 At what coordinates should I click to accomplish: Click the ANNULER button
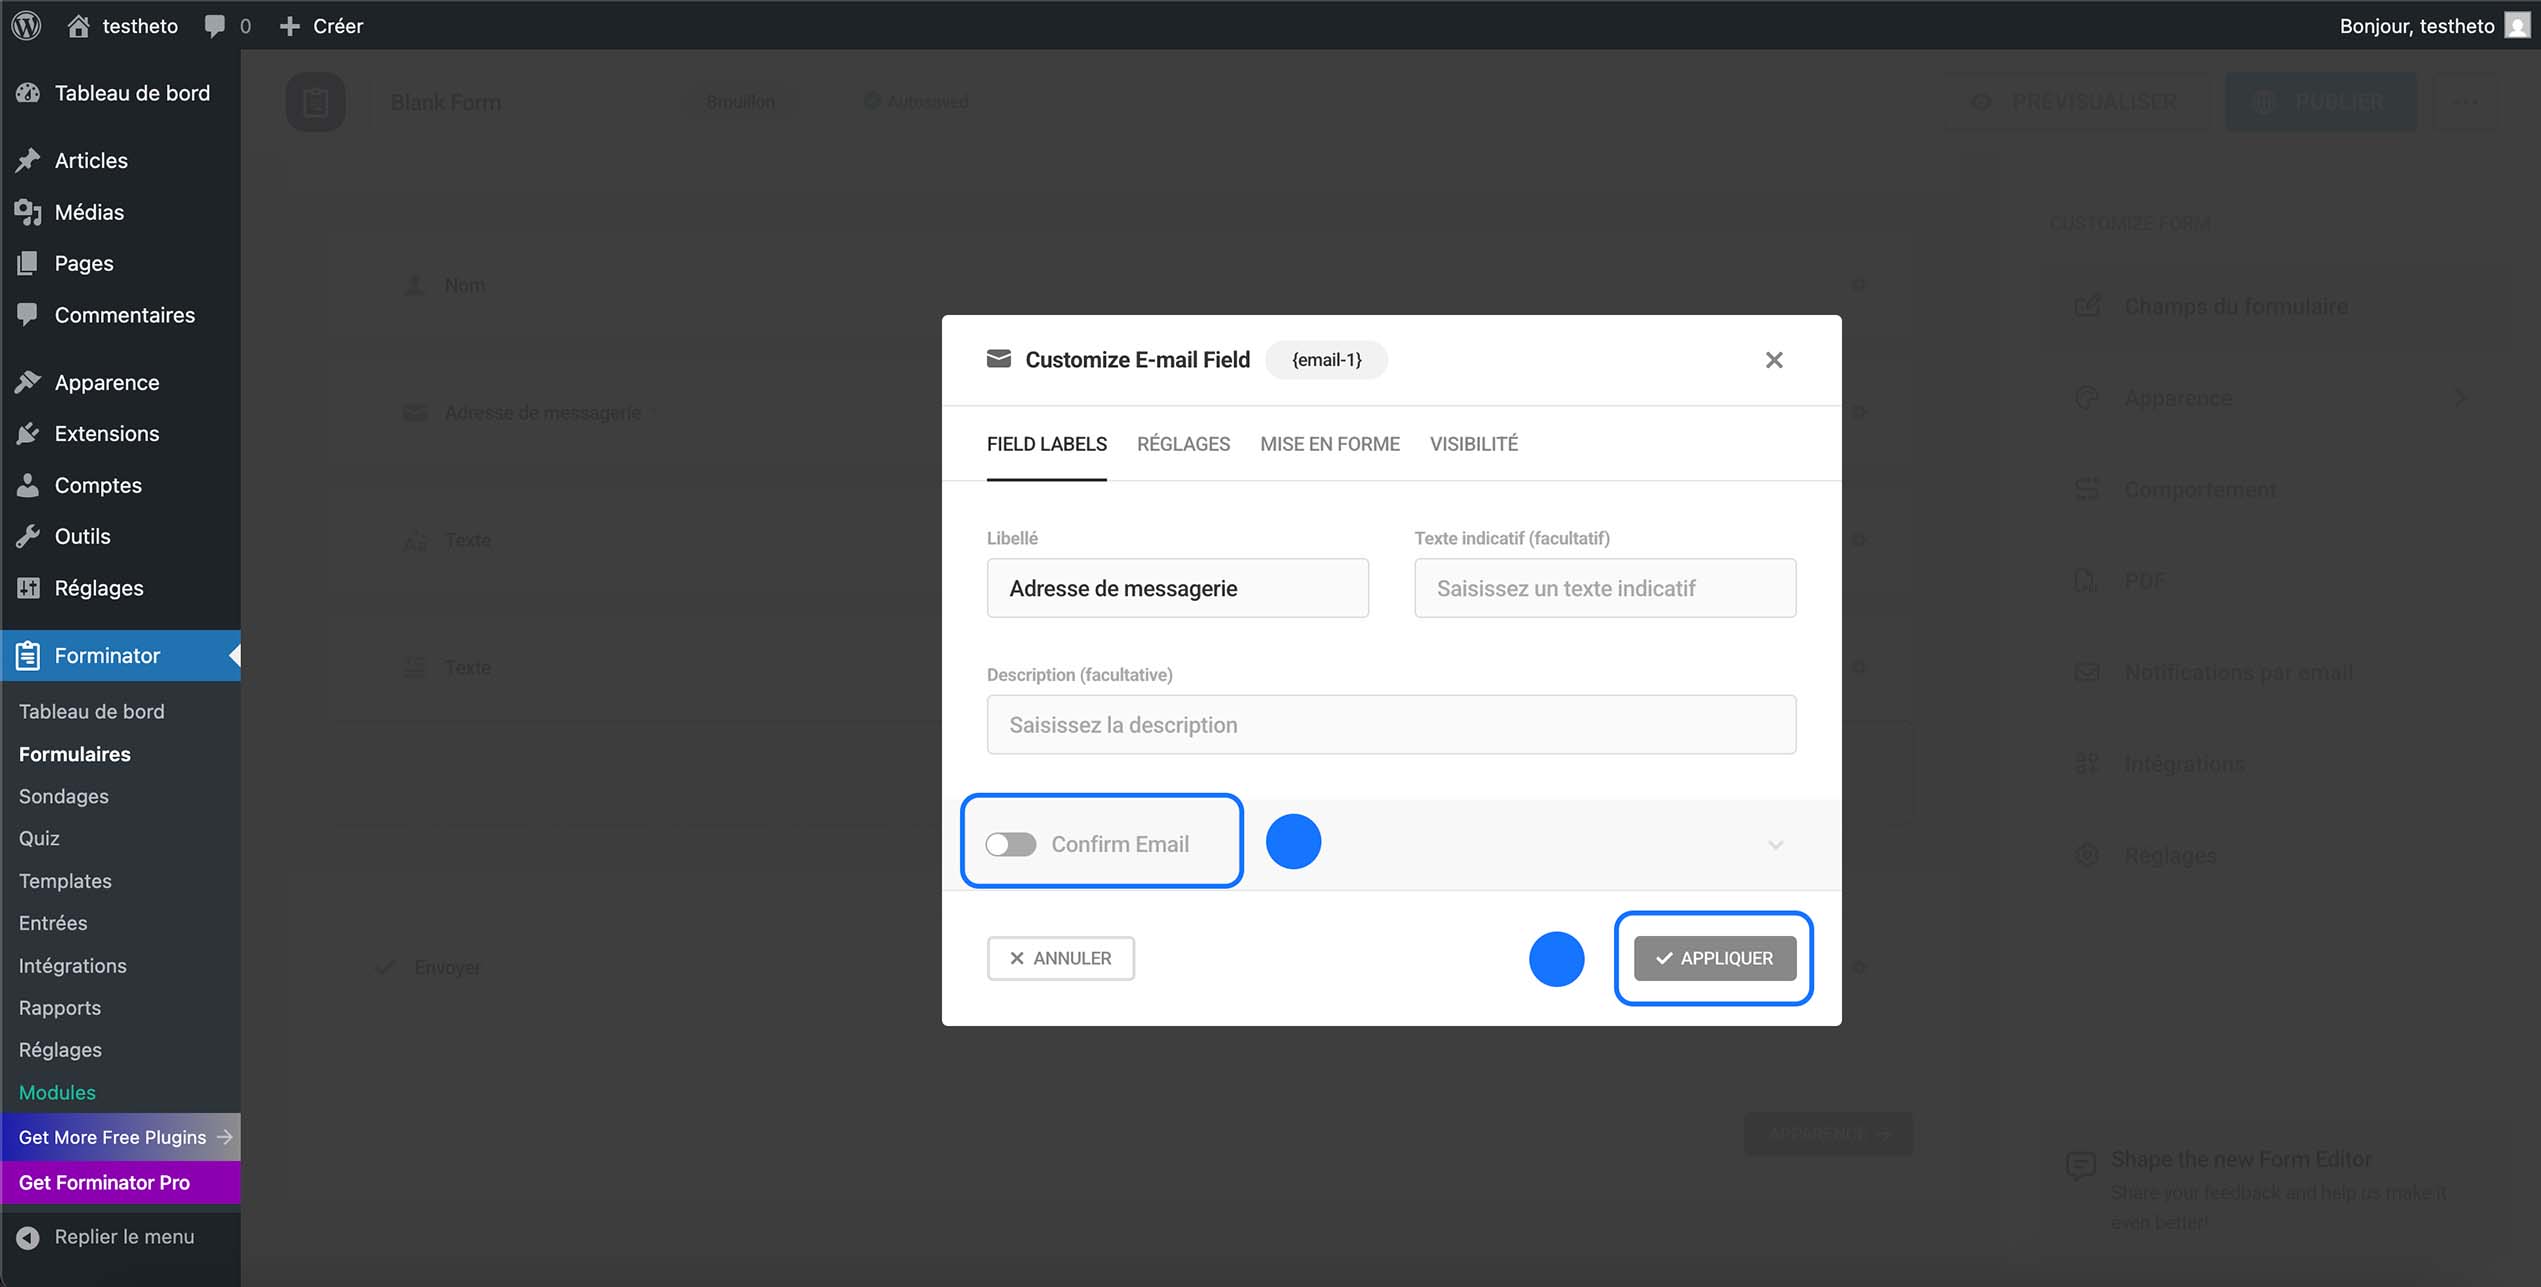click(x=1060, y=957)
